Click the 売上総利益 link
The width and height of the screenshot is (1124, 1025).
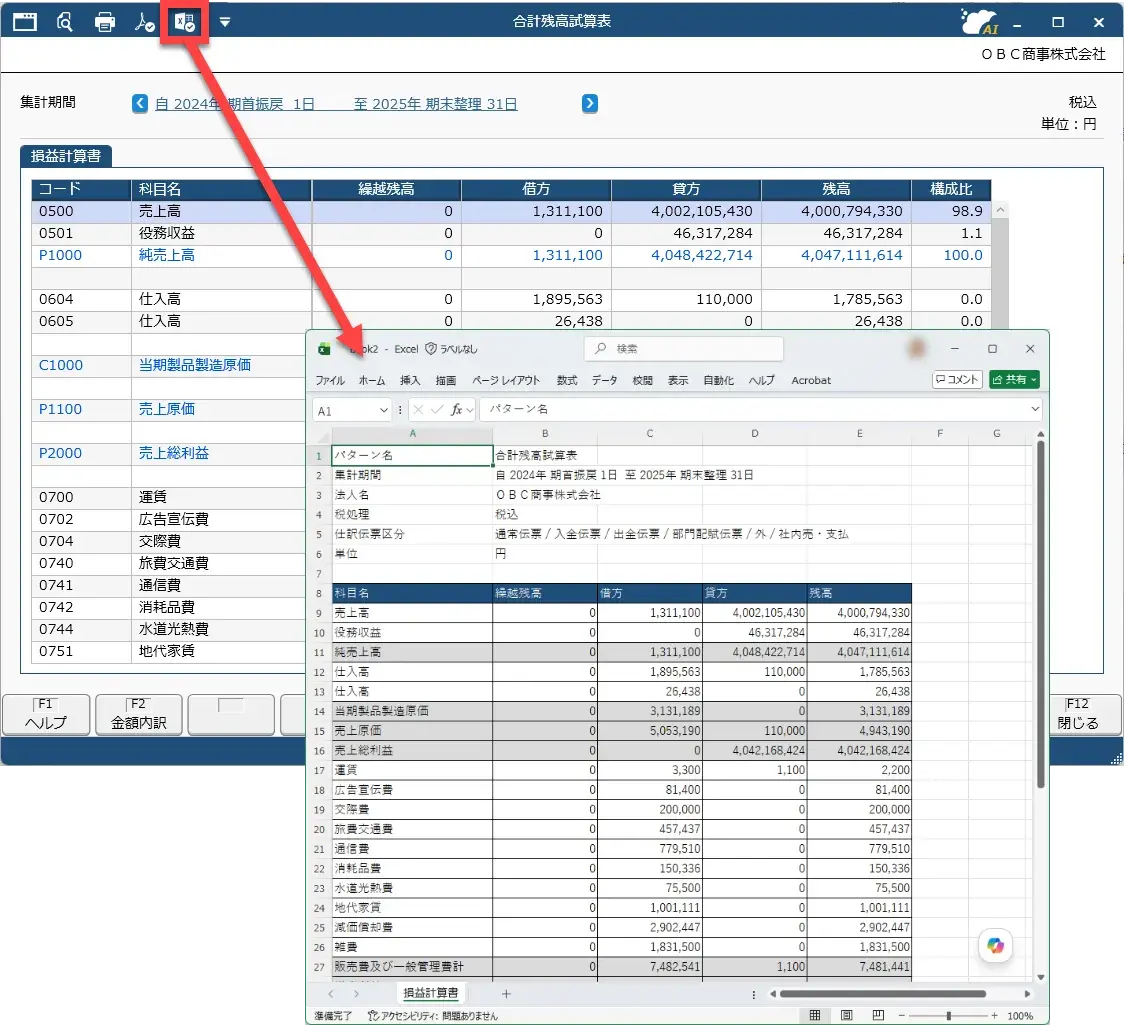click(x=173, y=453)
